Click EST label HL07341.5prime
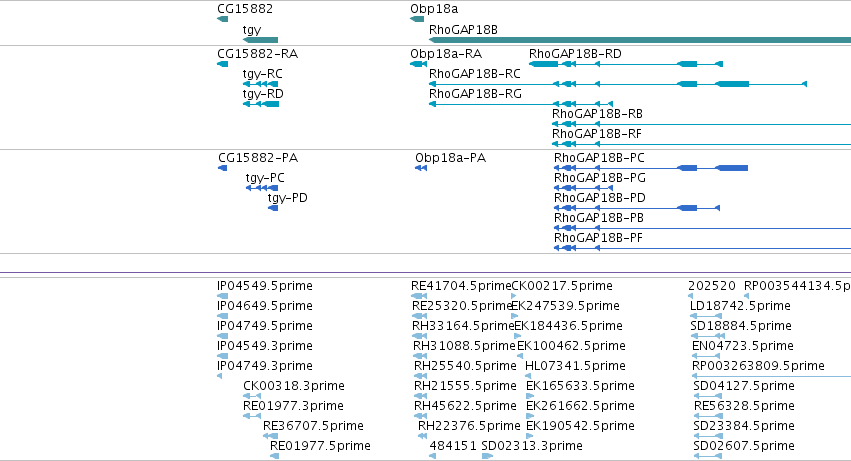Screen dimensions: 851x461 coord(575,367)
